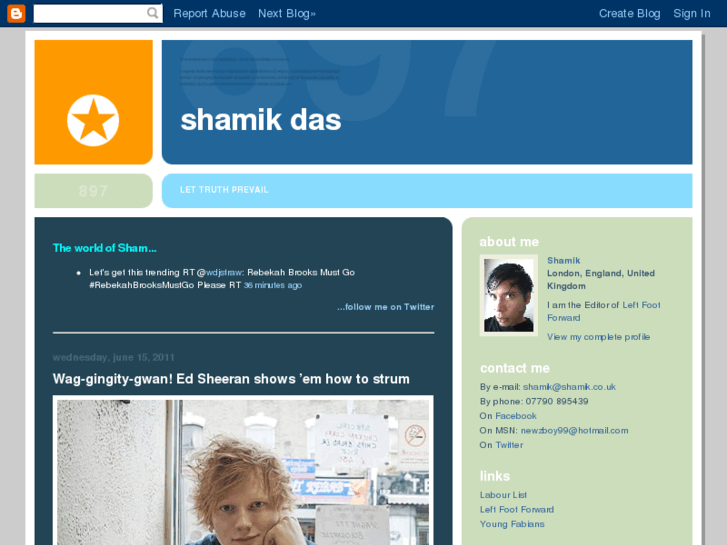Open Labour List in links
Screen dimensions: 727x545
click(x=503, y=495)
